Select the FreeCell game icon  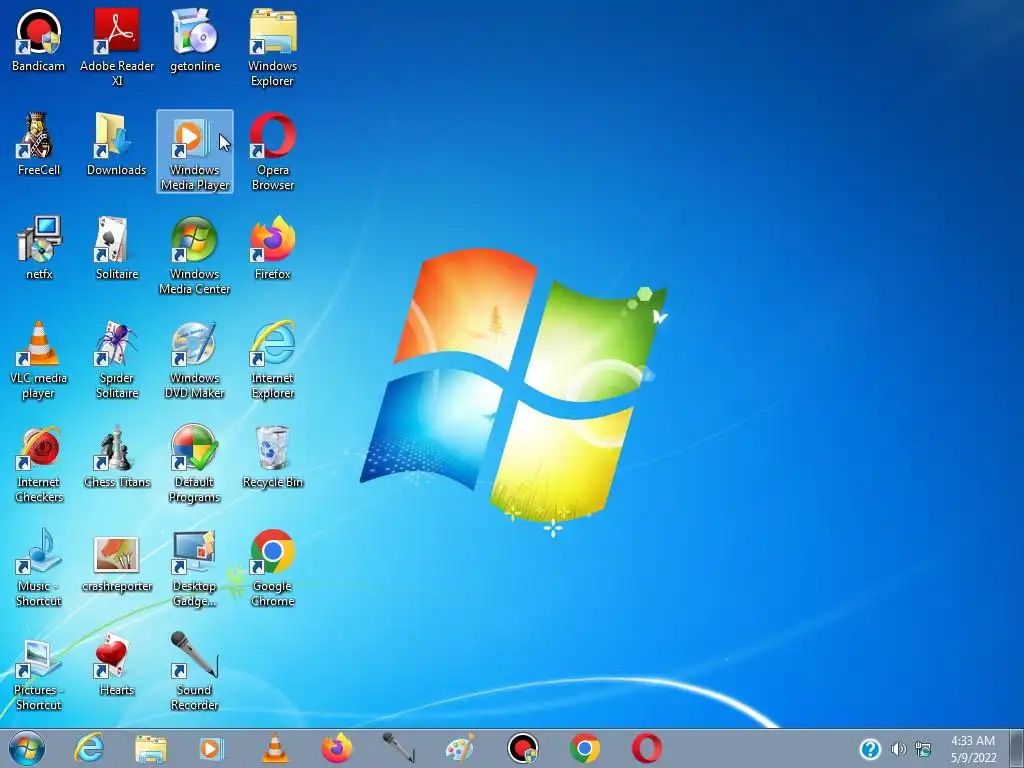click(x=39, y=144)
